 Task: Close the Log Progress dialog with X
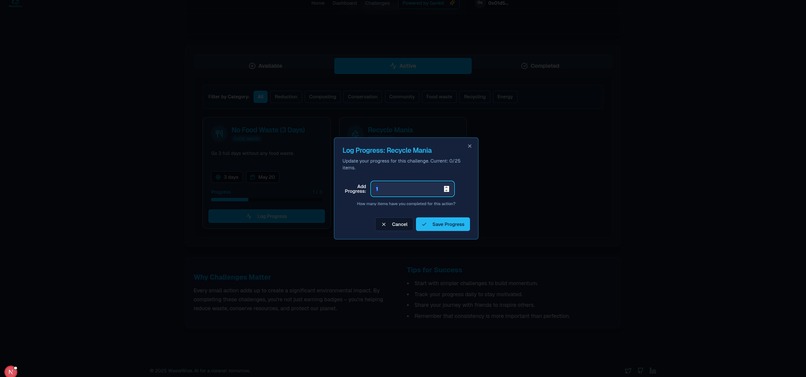(469, 146)
